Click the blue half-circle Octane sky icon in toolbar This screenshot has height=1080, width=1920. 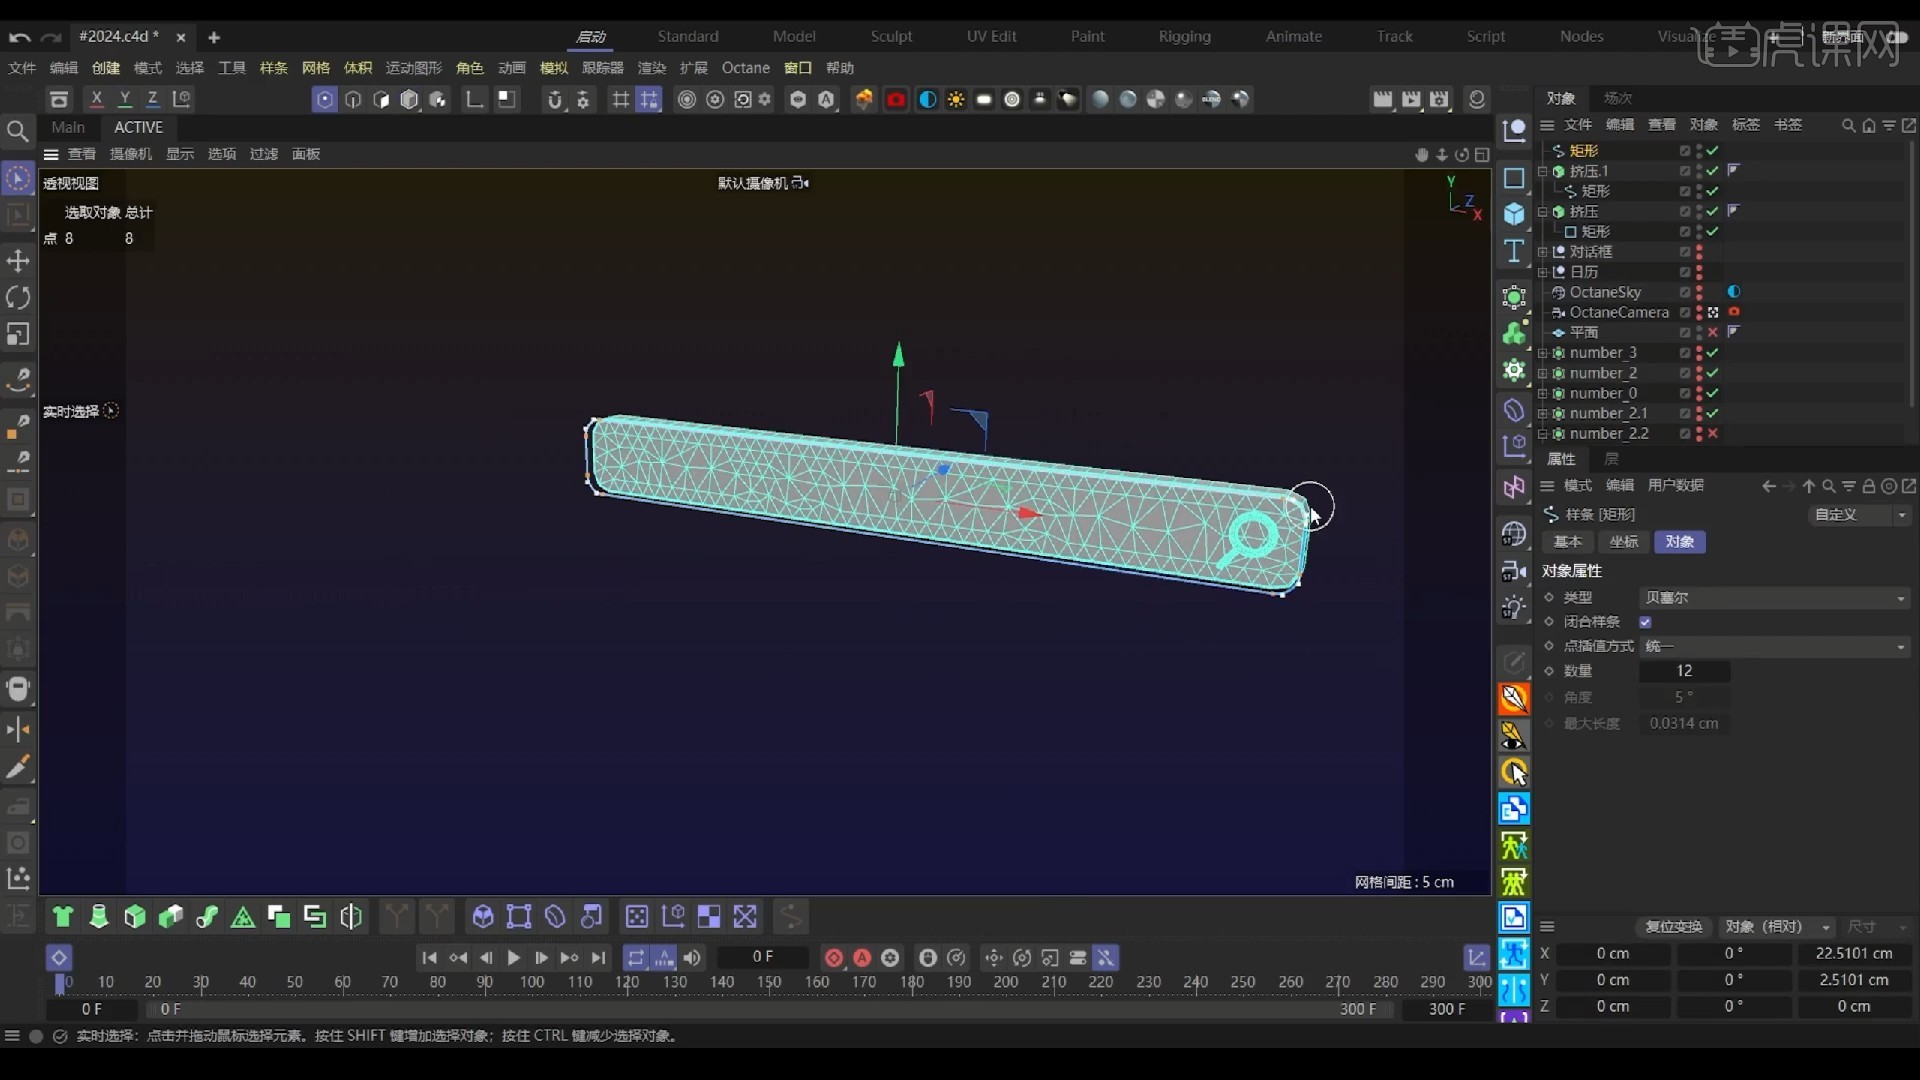928,99
